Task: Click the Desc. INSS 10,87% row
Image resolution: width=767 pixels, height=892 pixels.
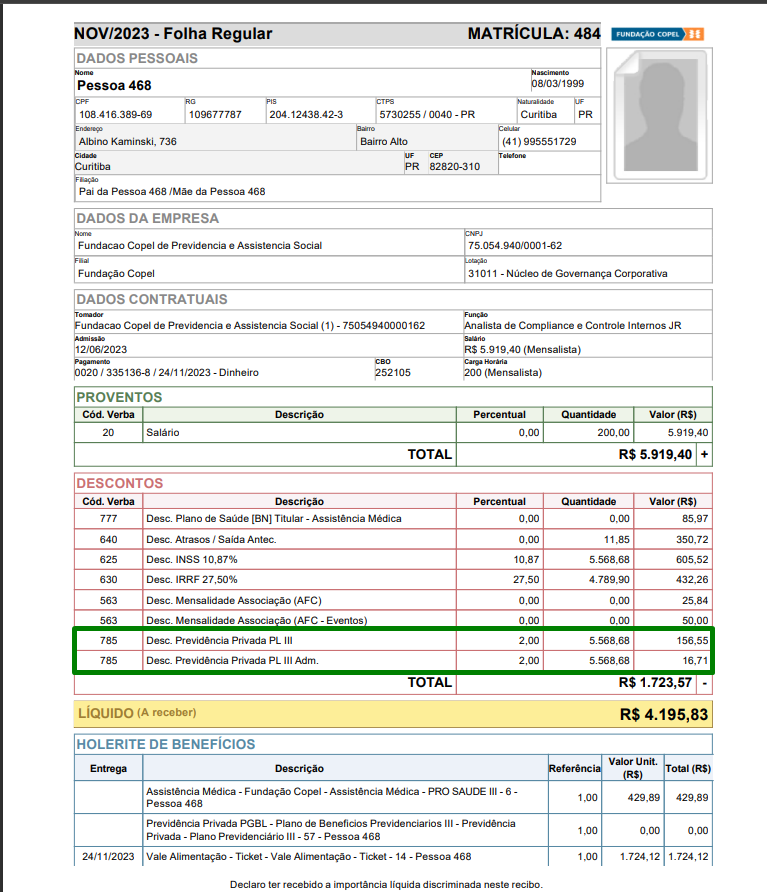Action: pyautogui.click(x=393, y=560)
